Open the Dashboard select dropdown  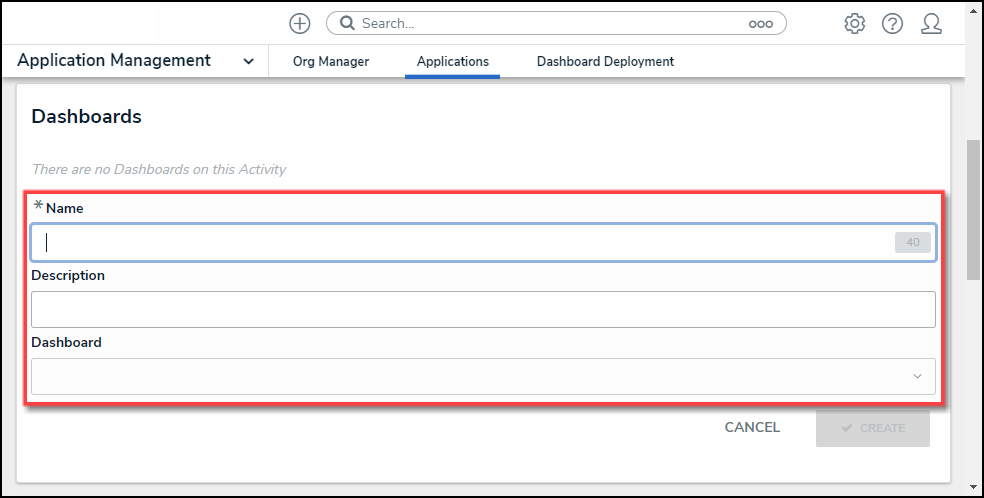click(483, 377)
